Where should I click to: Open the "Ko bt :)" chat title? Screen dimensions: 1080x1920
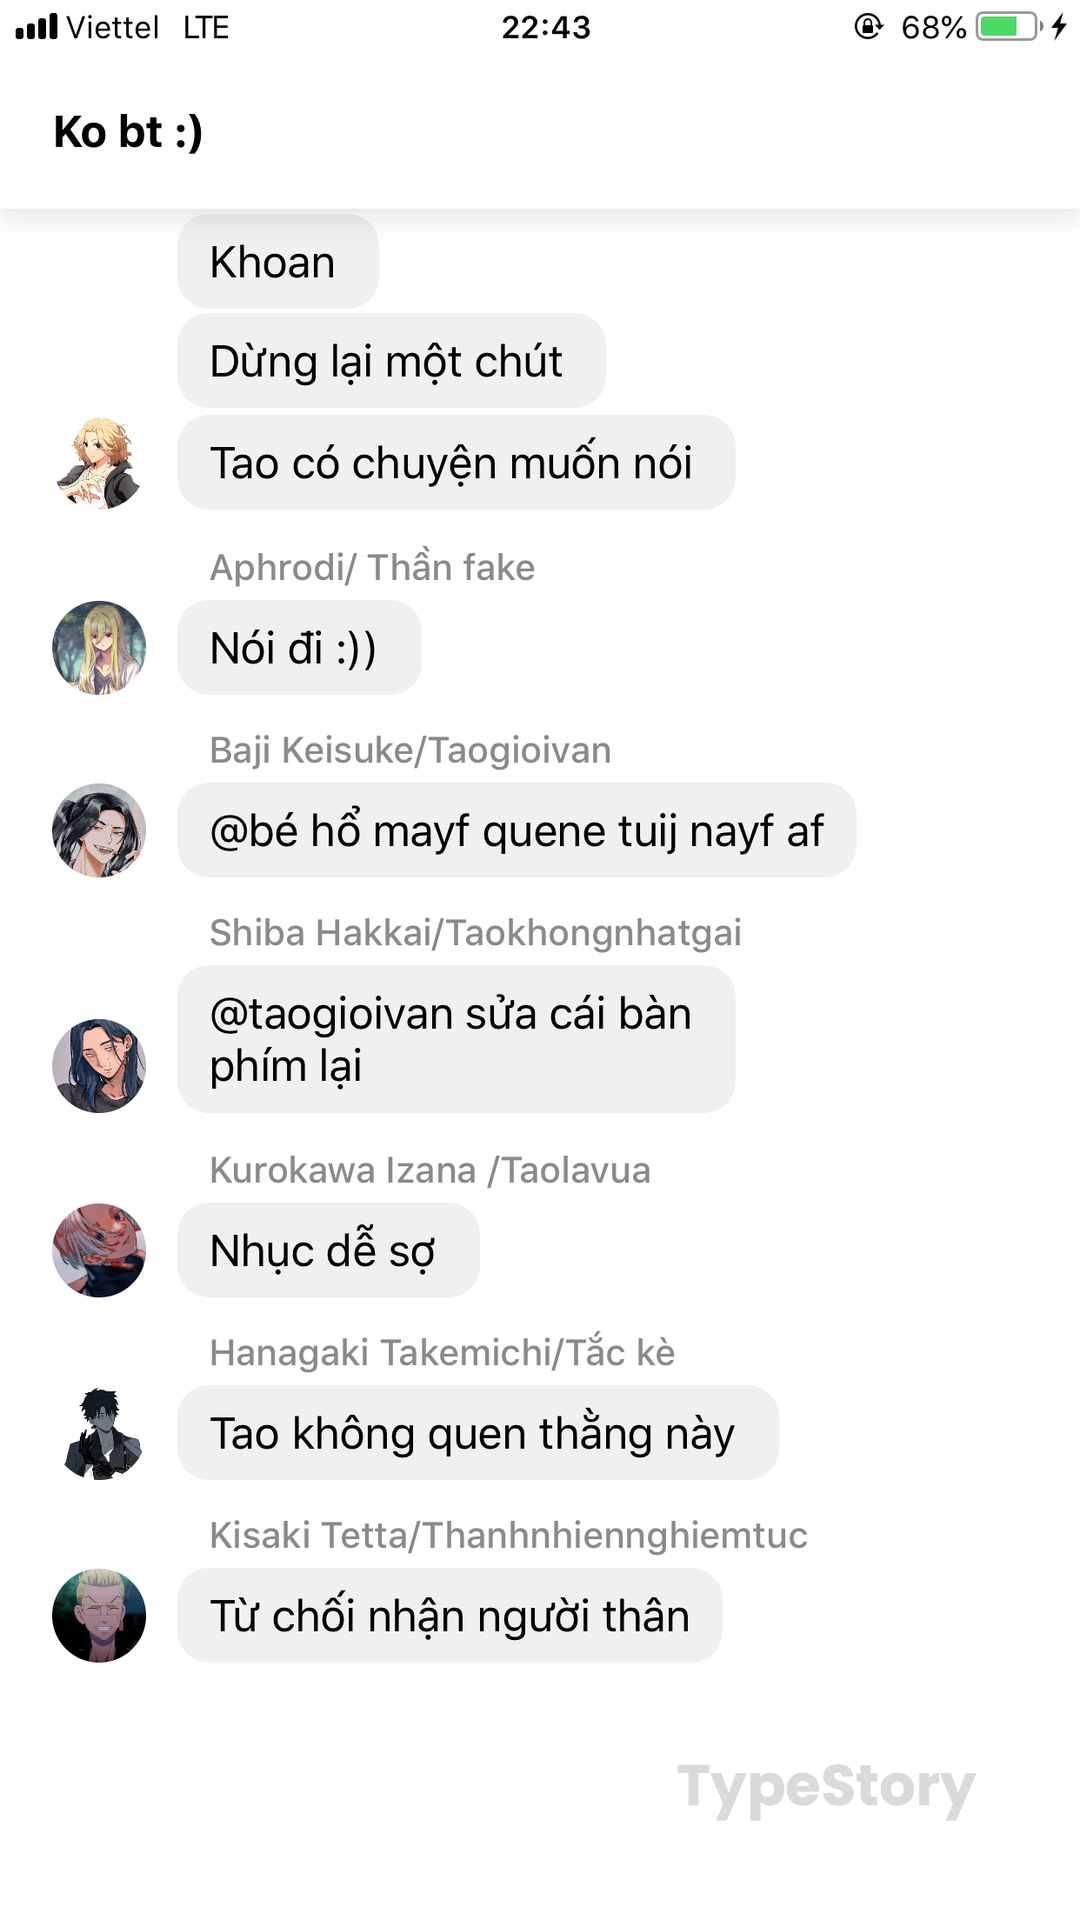pyautogui.click(x=128, y=132)
